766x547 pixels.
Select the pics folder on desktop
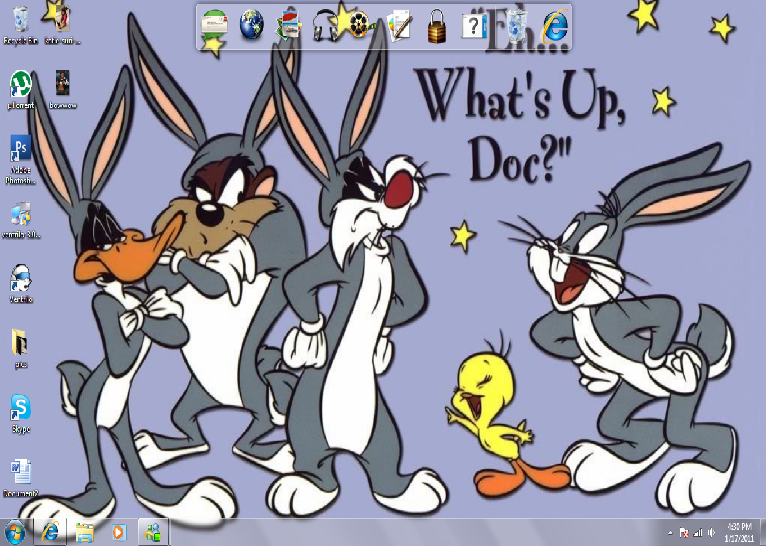click(x=21, y=349)
